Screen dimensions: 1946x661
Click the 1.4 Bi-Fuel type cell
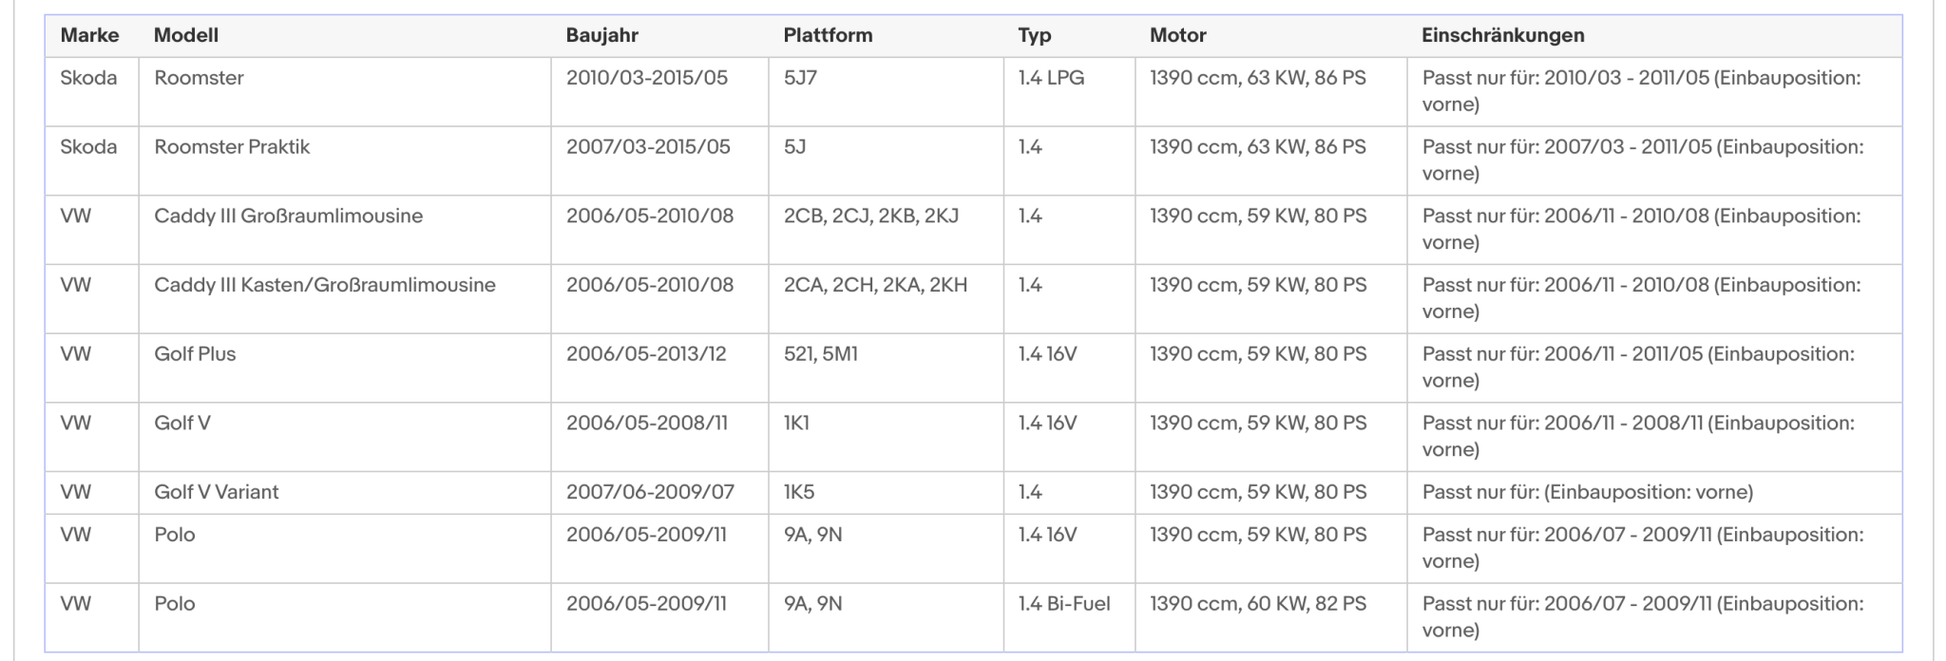coord(1064,604)
